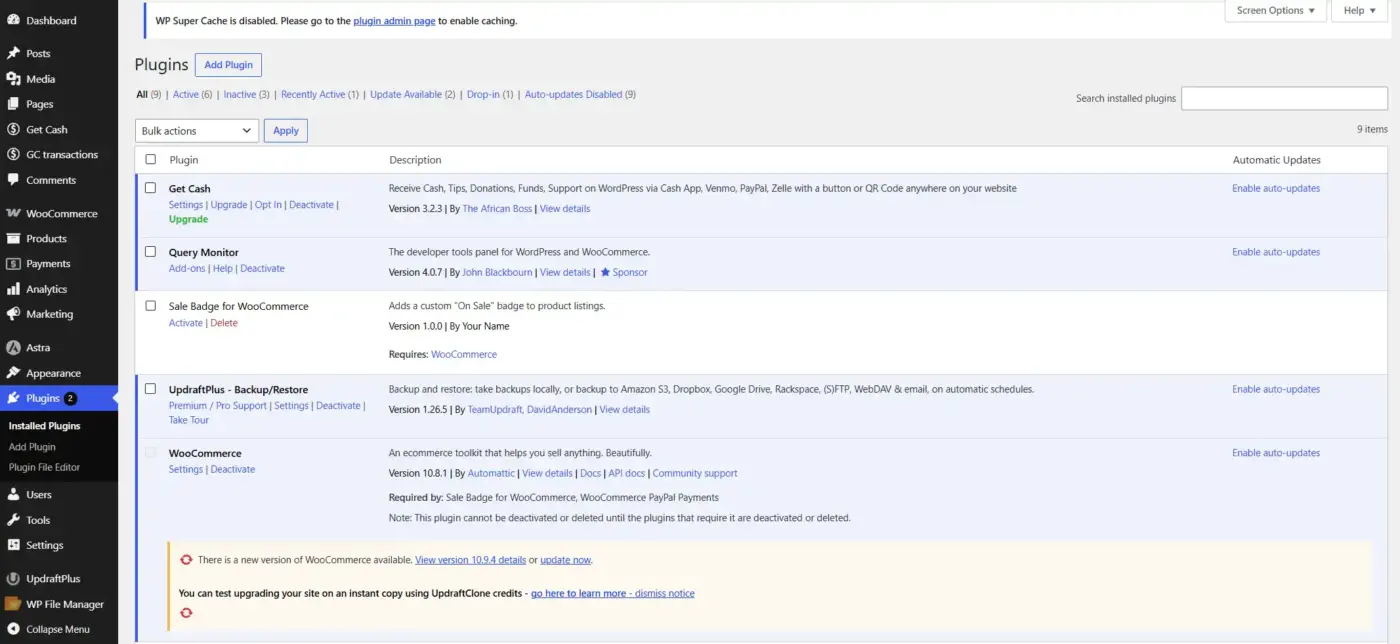Open Plugin File Editor submenu item
The width and height of the screenshot is (1400, 644).
coord(44,467)
